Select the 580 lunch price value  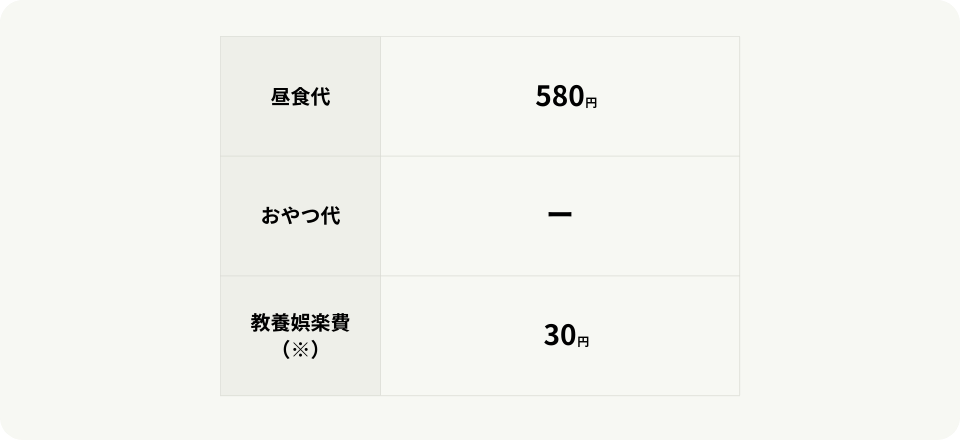tap(559, 97)
